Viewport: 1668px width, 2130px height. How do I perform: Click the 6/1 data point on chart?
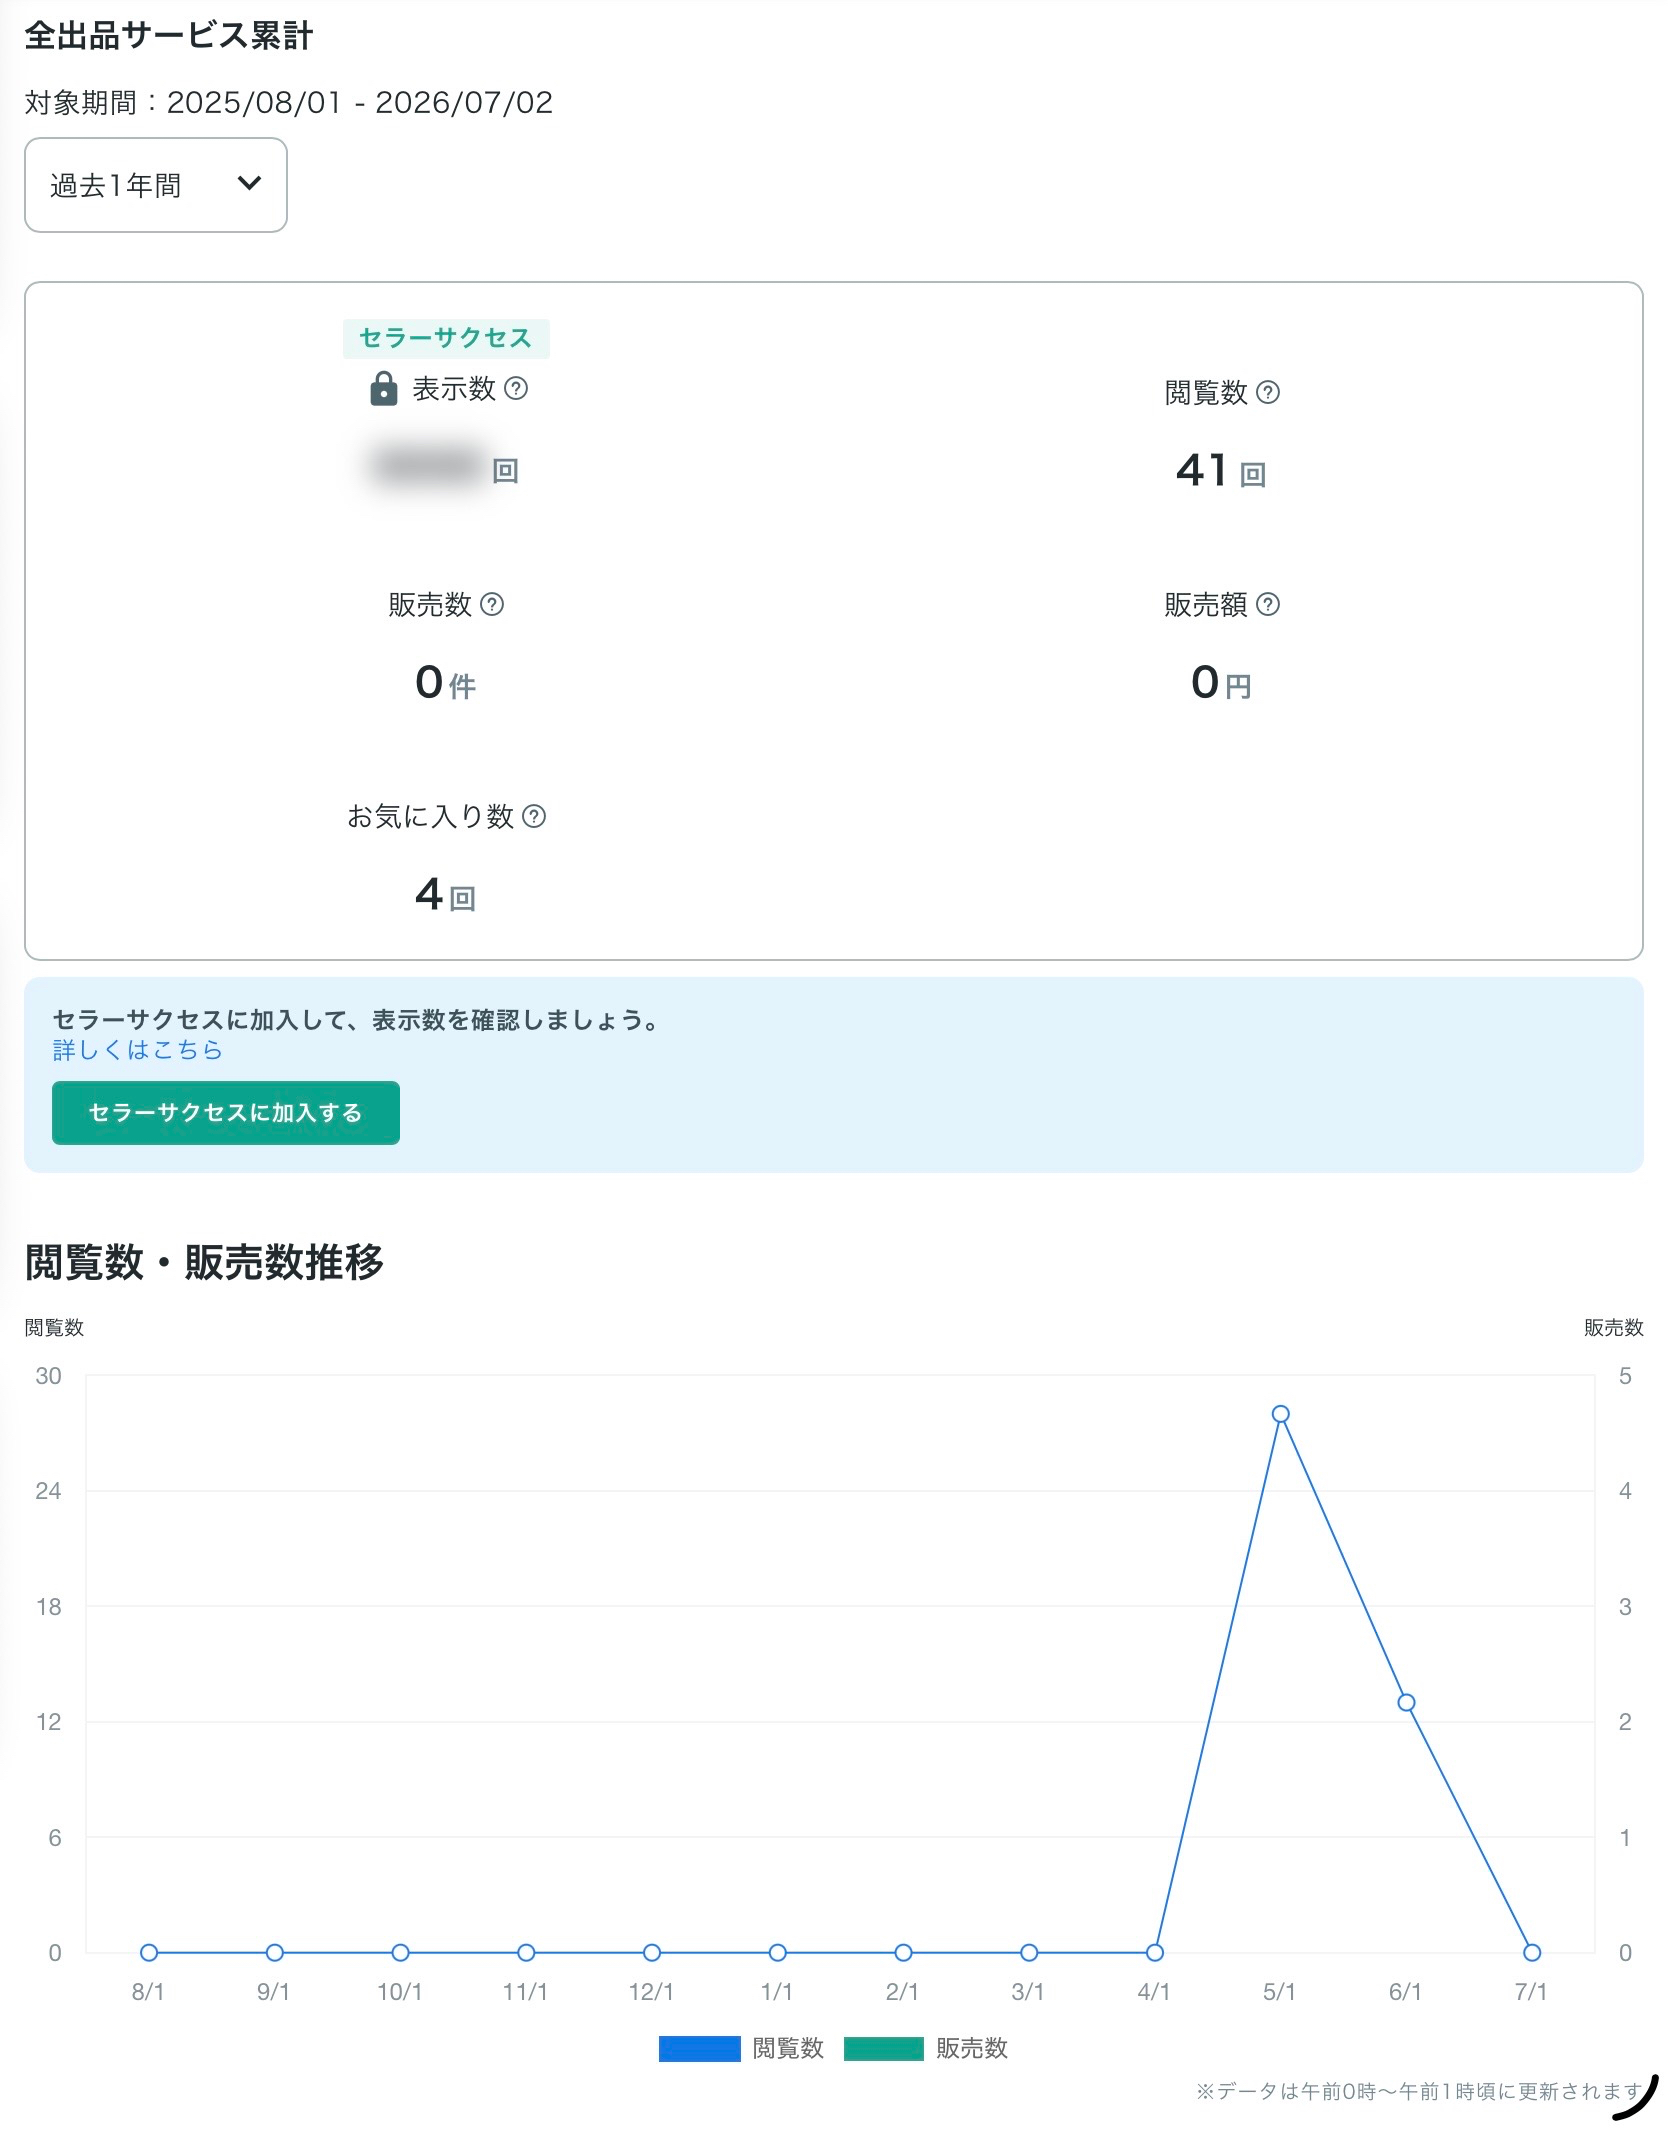coord(1406,1703)
